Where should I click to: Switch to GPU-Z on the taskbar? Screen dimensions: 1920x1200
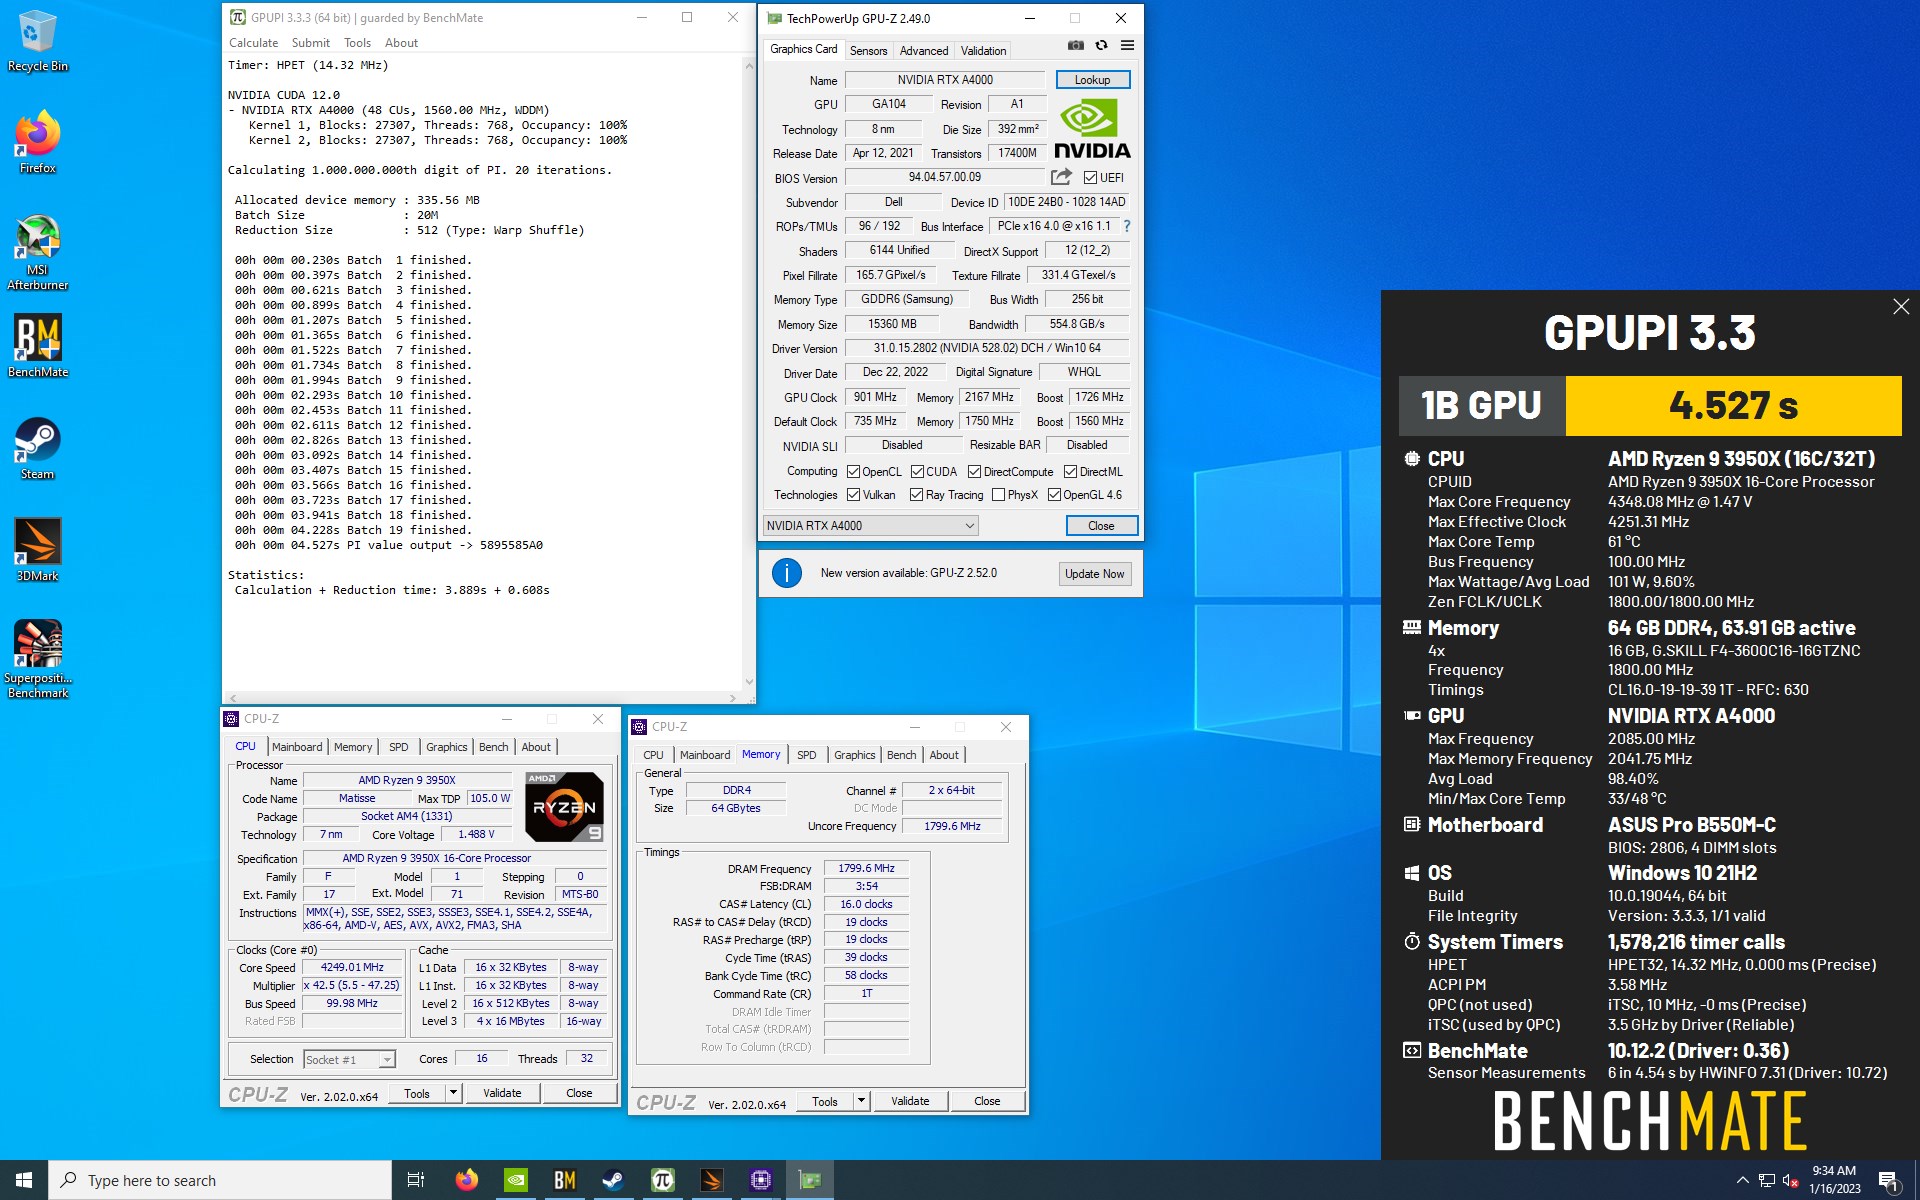(809, 1180)
